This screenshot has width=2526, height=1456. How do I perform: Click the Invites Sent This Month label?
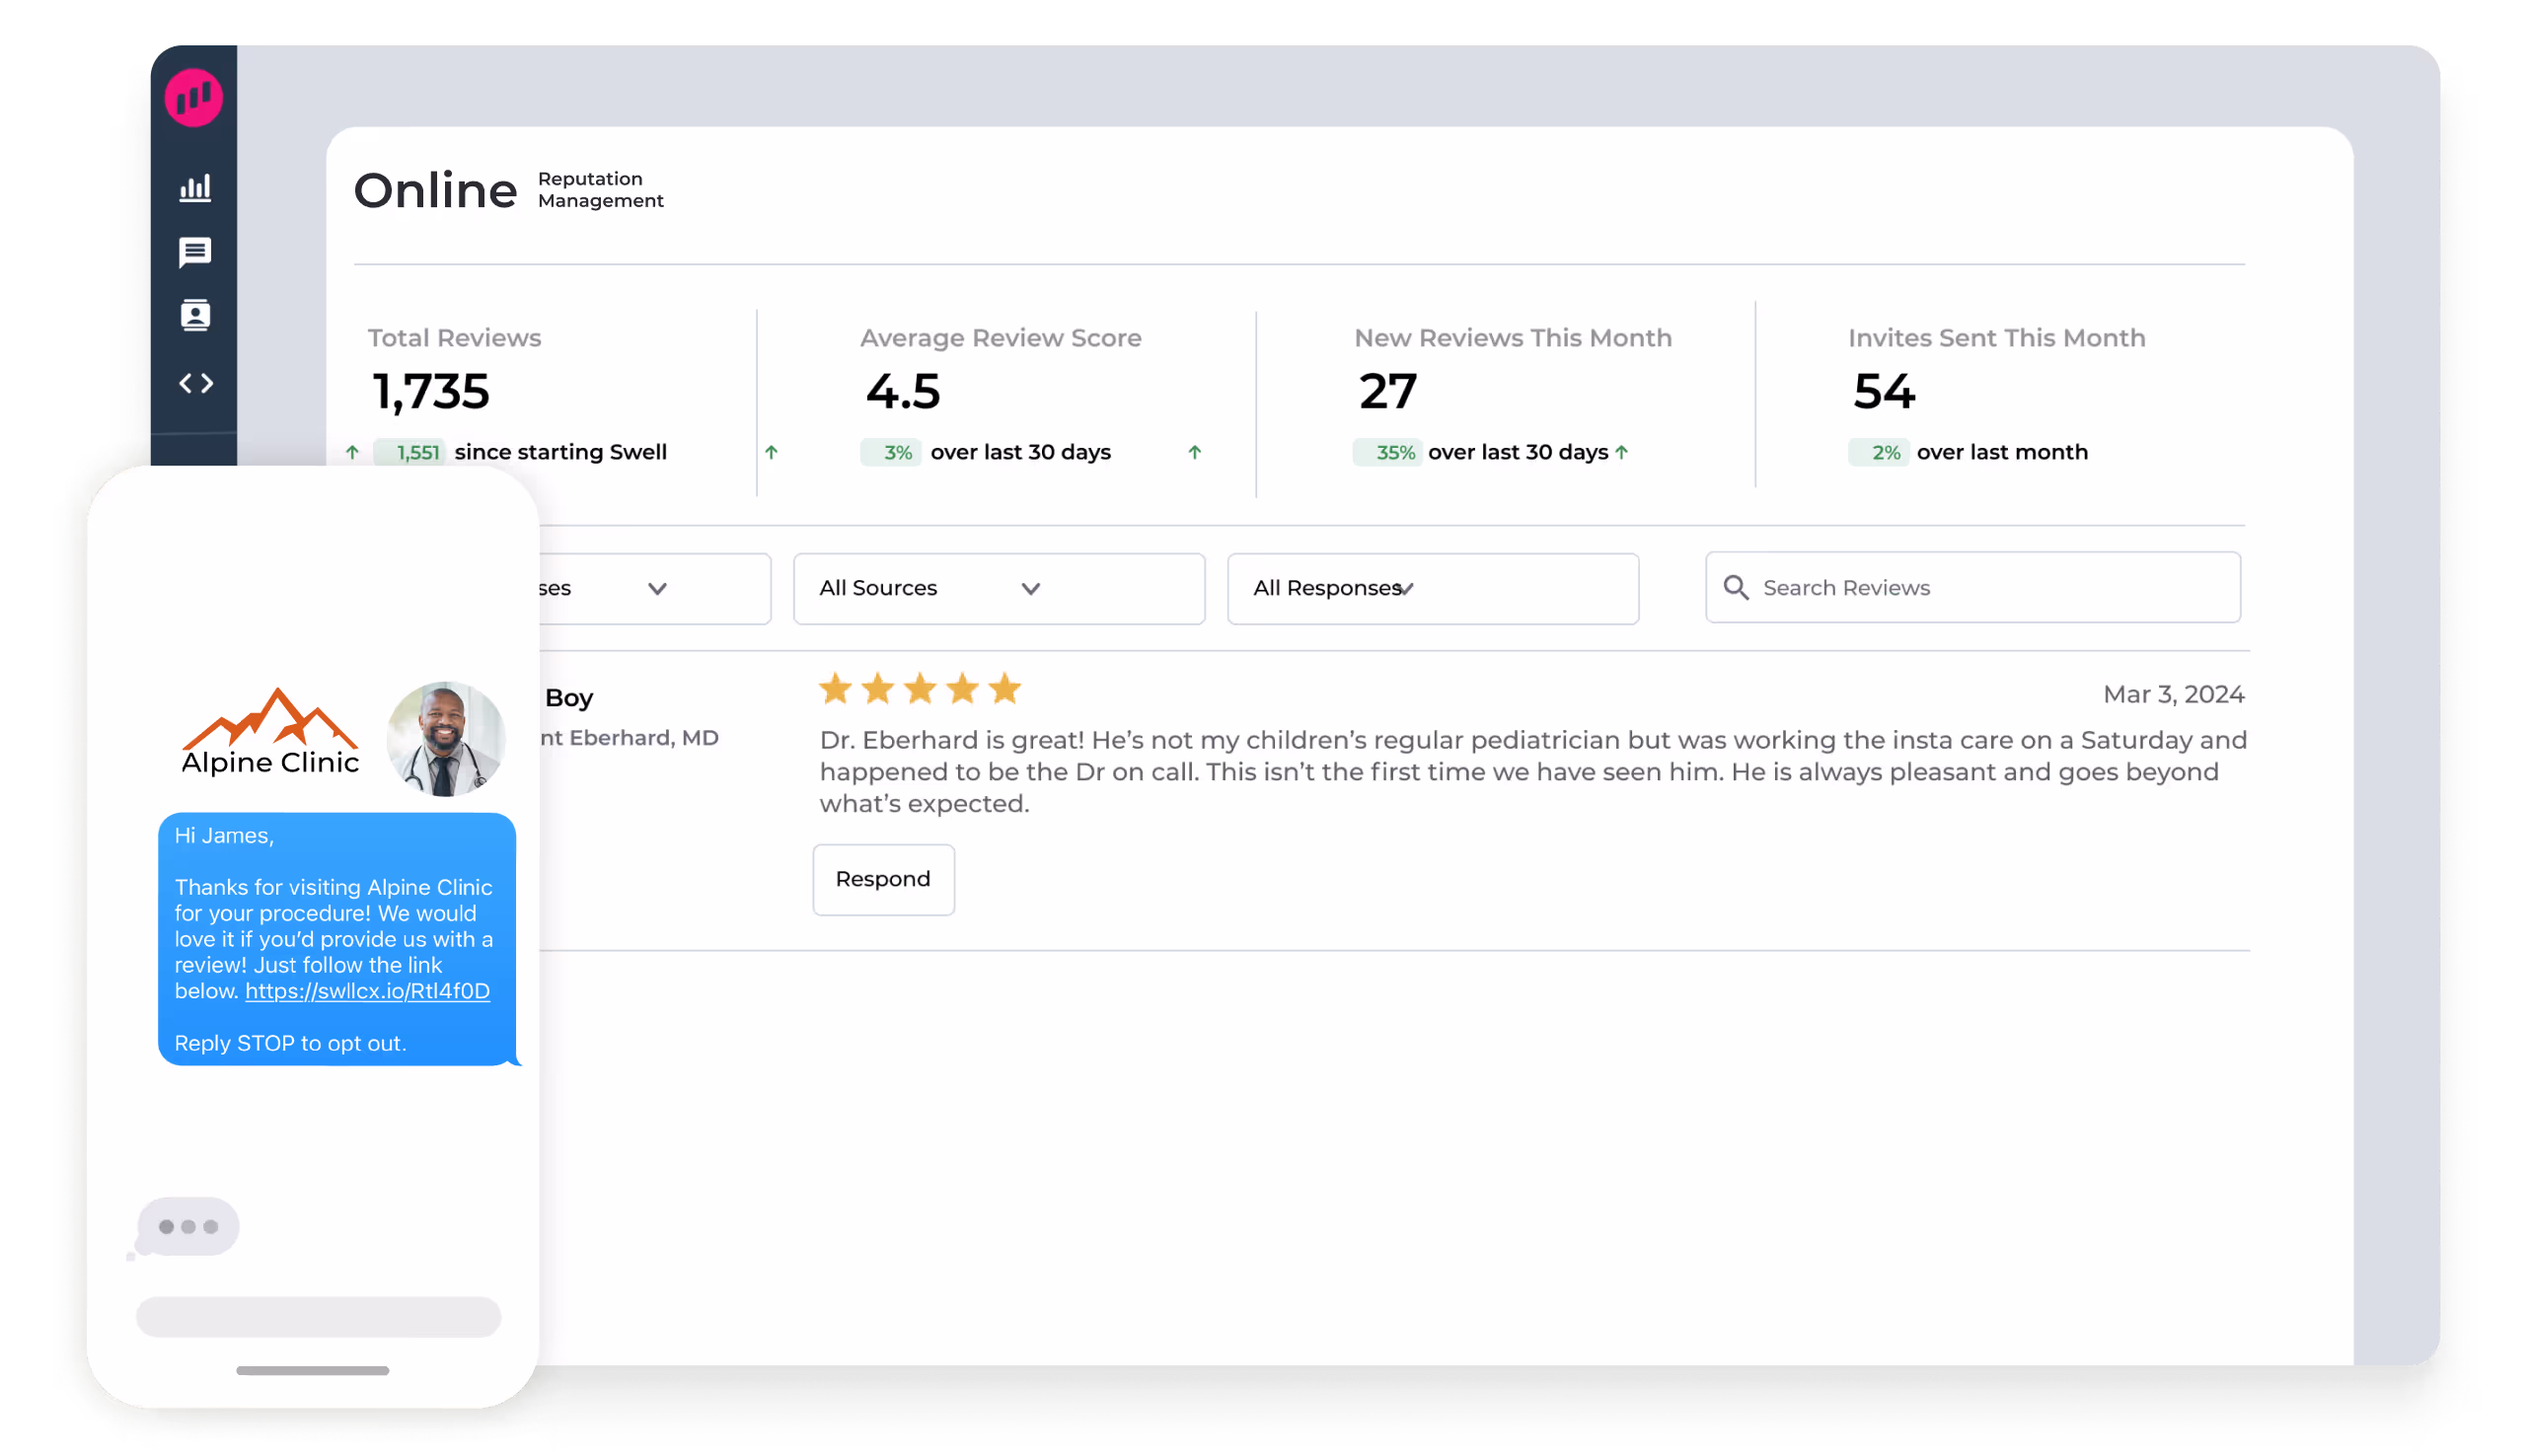pyautogui.click(x=1996, y=338)
